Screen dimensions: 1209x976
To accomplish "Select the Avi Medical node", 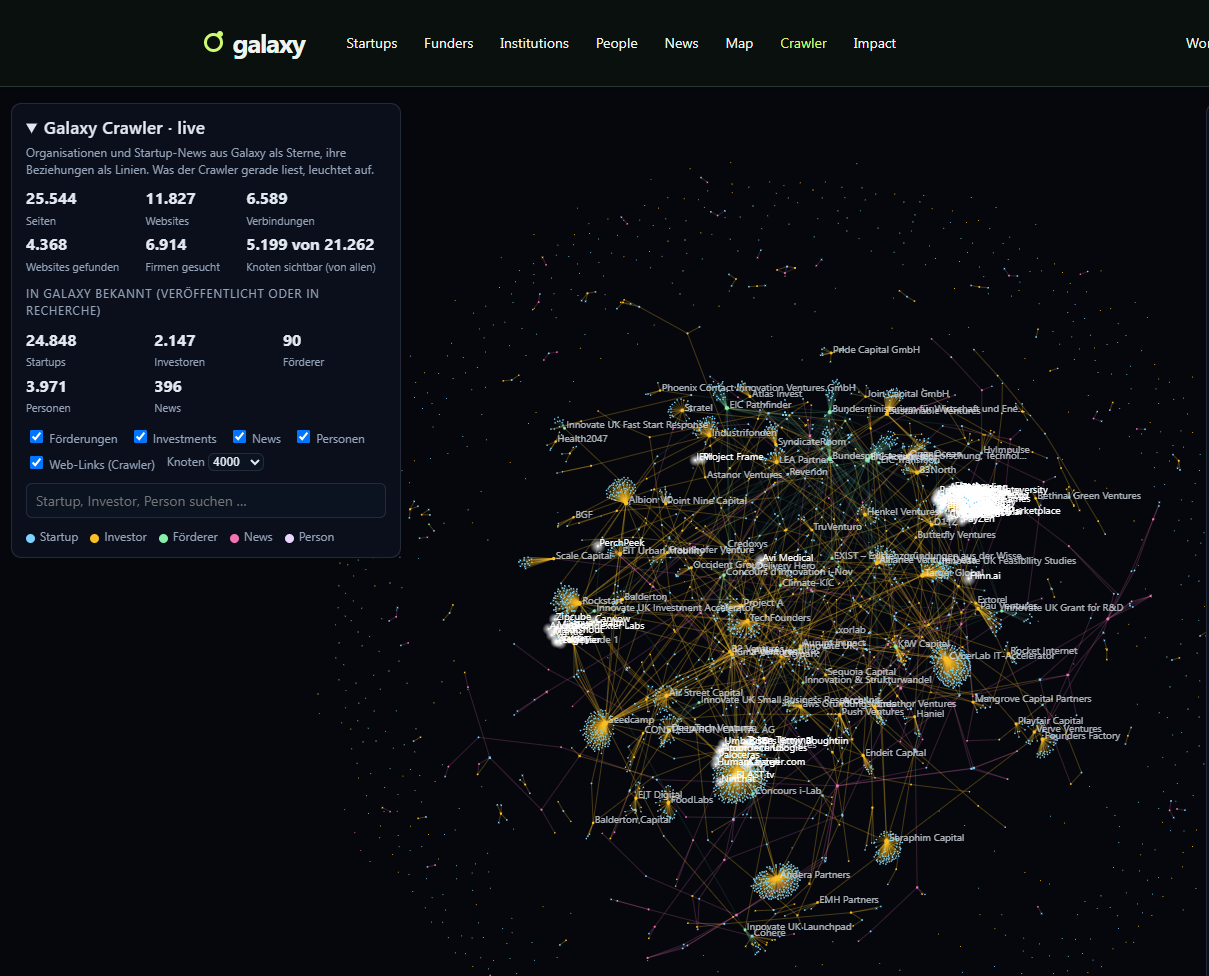I will coord(788,558).
